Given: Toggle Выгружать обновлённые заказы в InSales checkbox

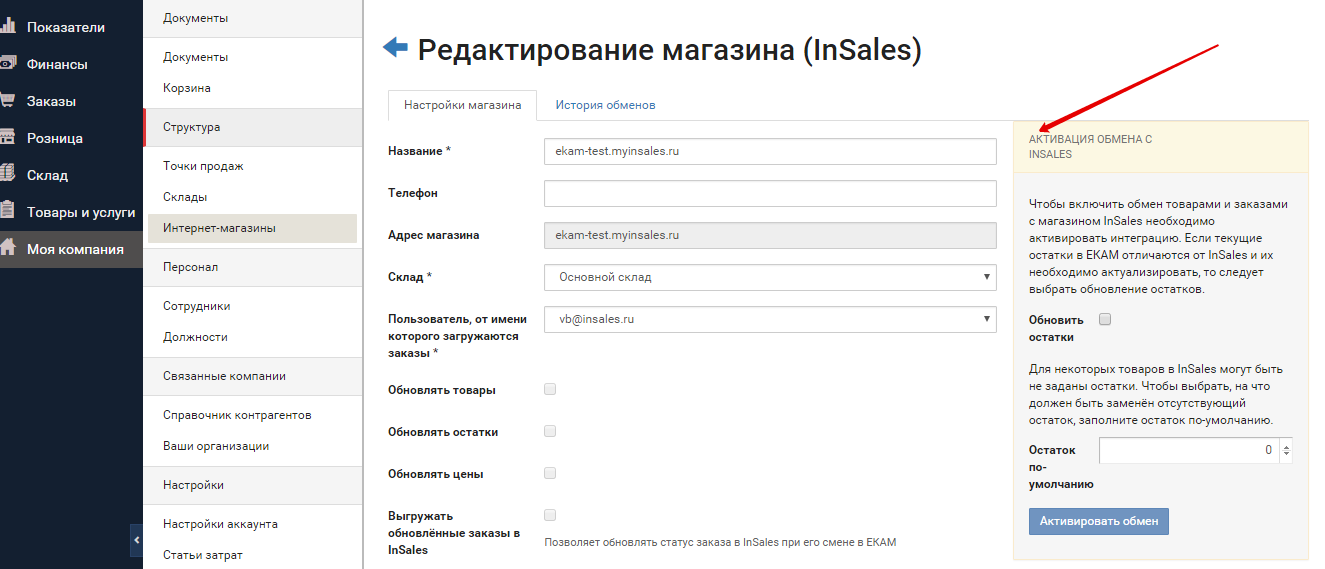Looking at the screenshot, I should tap(550, 515).
